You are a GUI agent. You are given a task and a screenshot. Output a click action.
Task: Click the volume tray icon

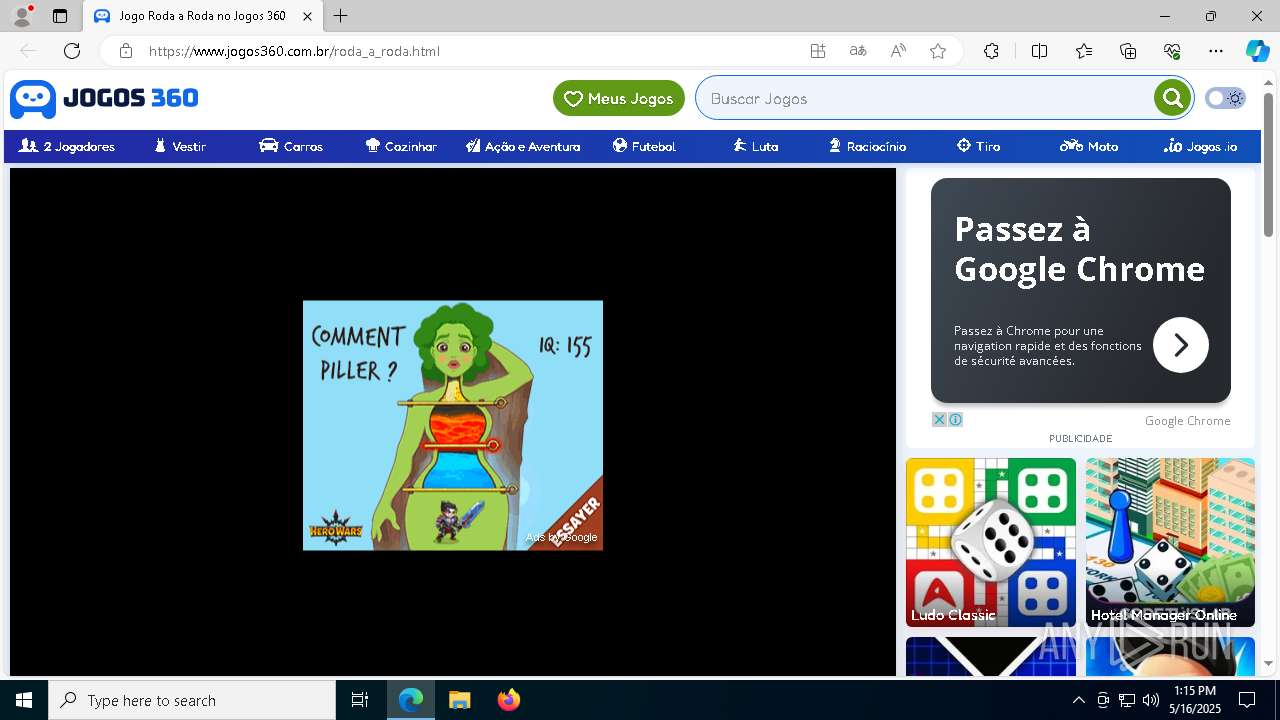click(x=1151, y=700)
